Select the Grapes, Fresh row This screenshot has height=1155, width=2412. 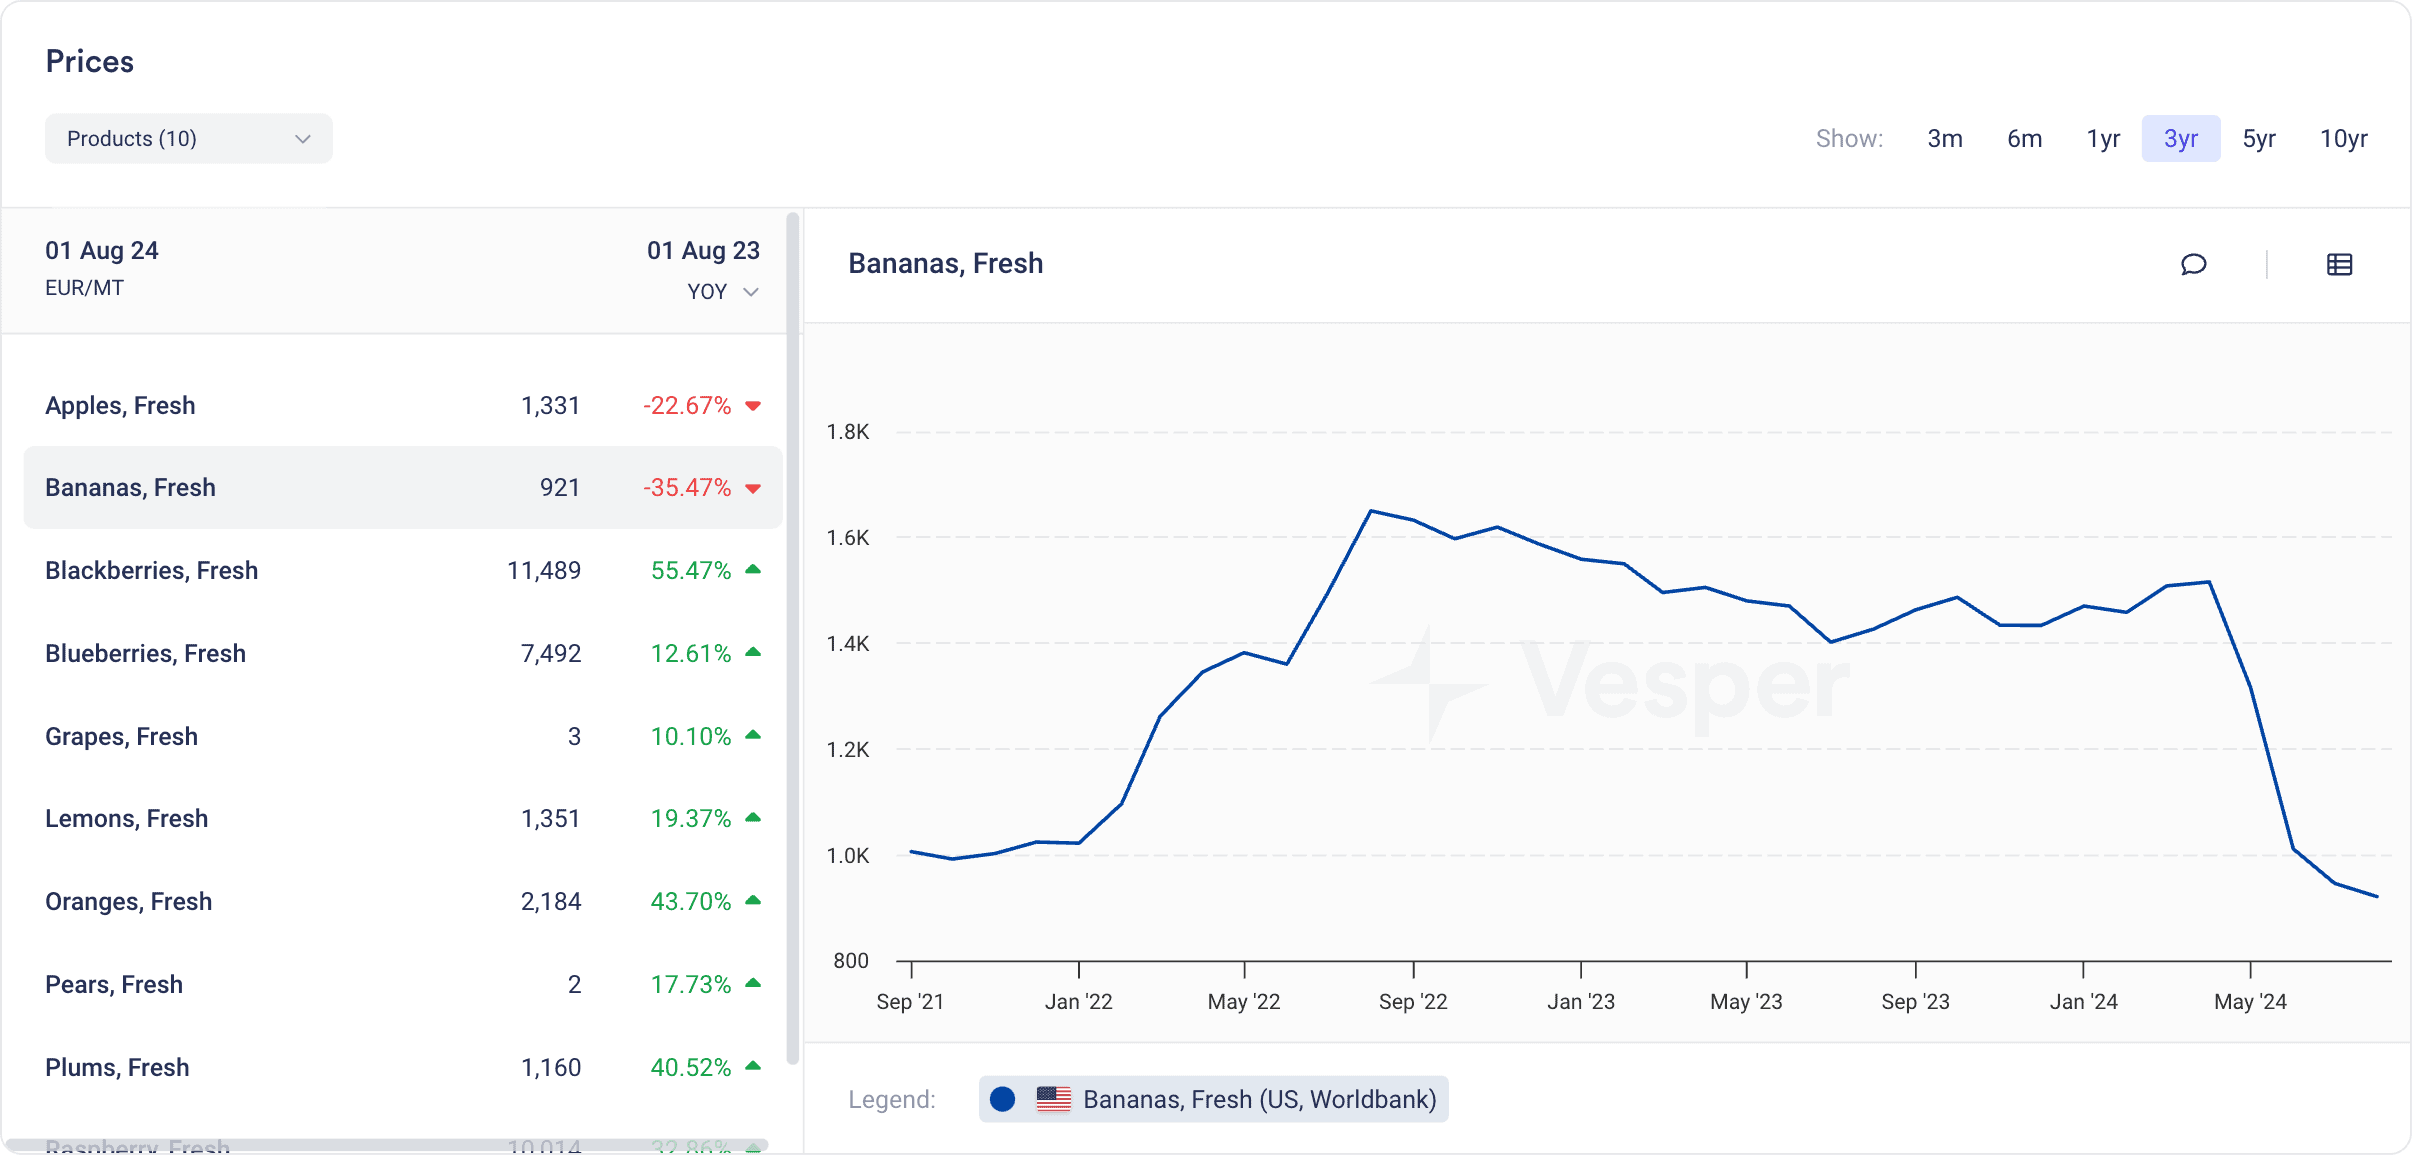(x=403, y=736)
